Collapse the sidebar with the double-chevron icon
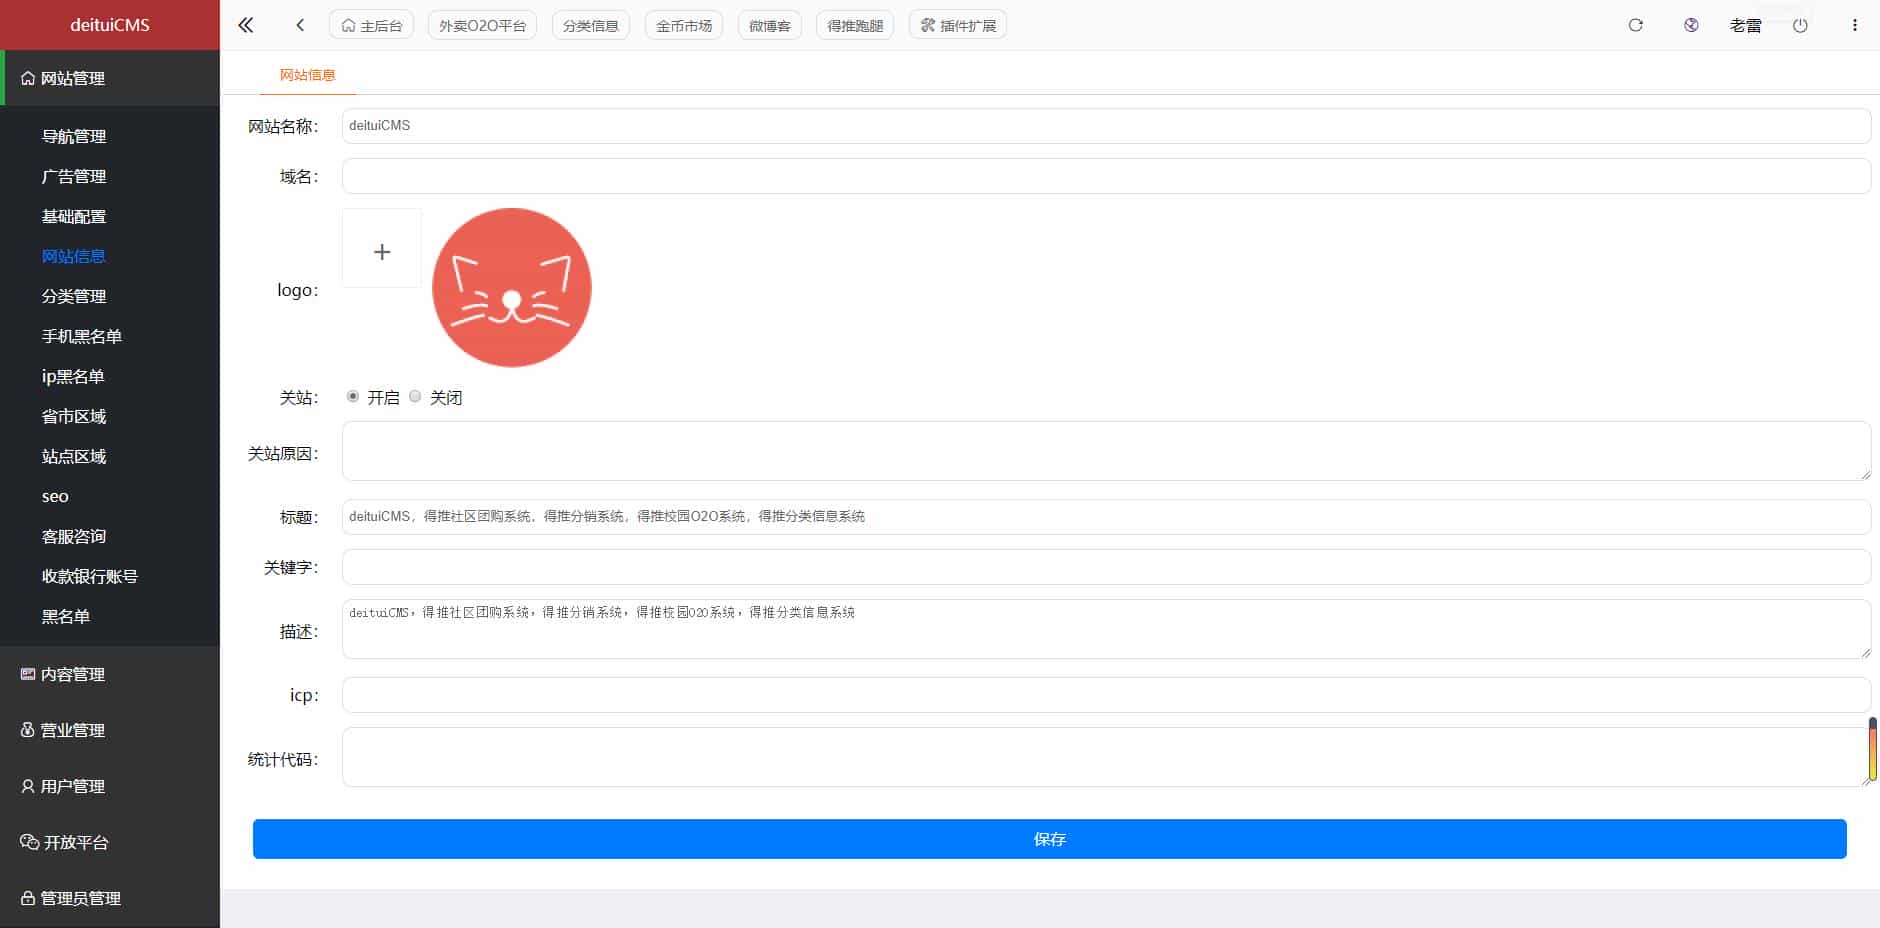This screenshot has height=928, width=1880. tap(246, 25)
